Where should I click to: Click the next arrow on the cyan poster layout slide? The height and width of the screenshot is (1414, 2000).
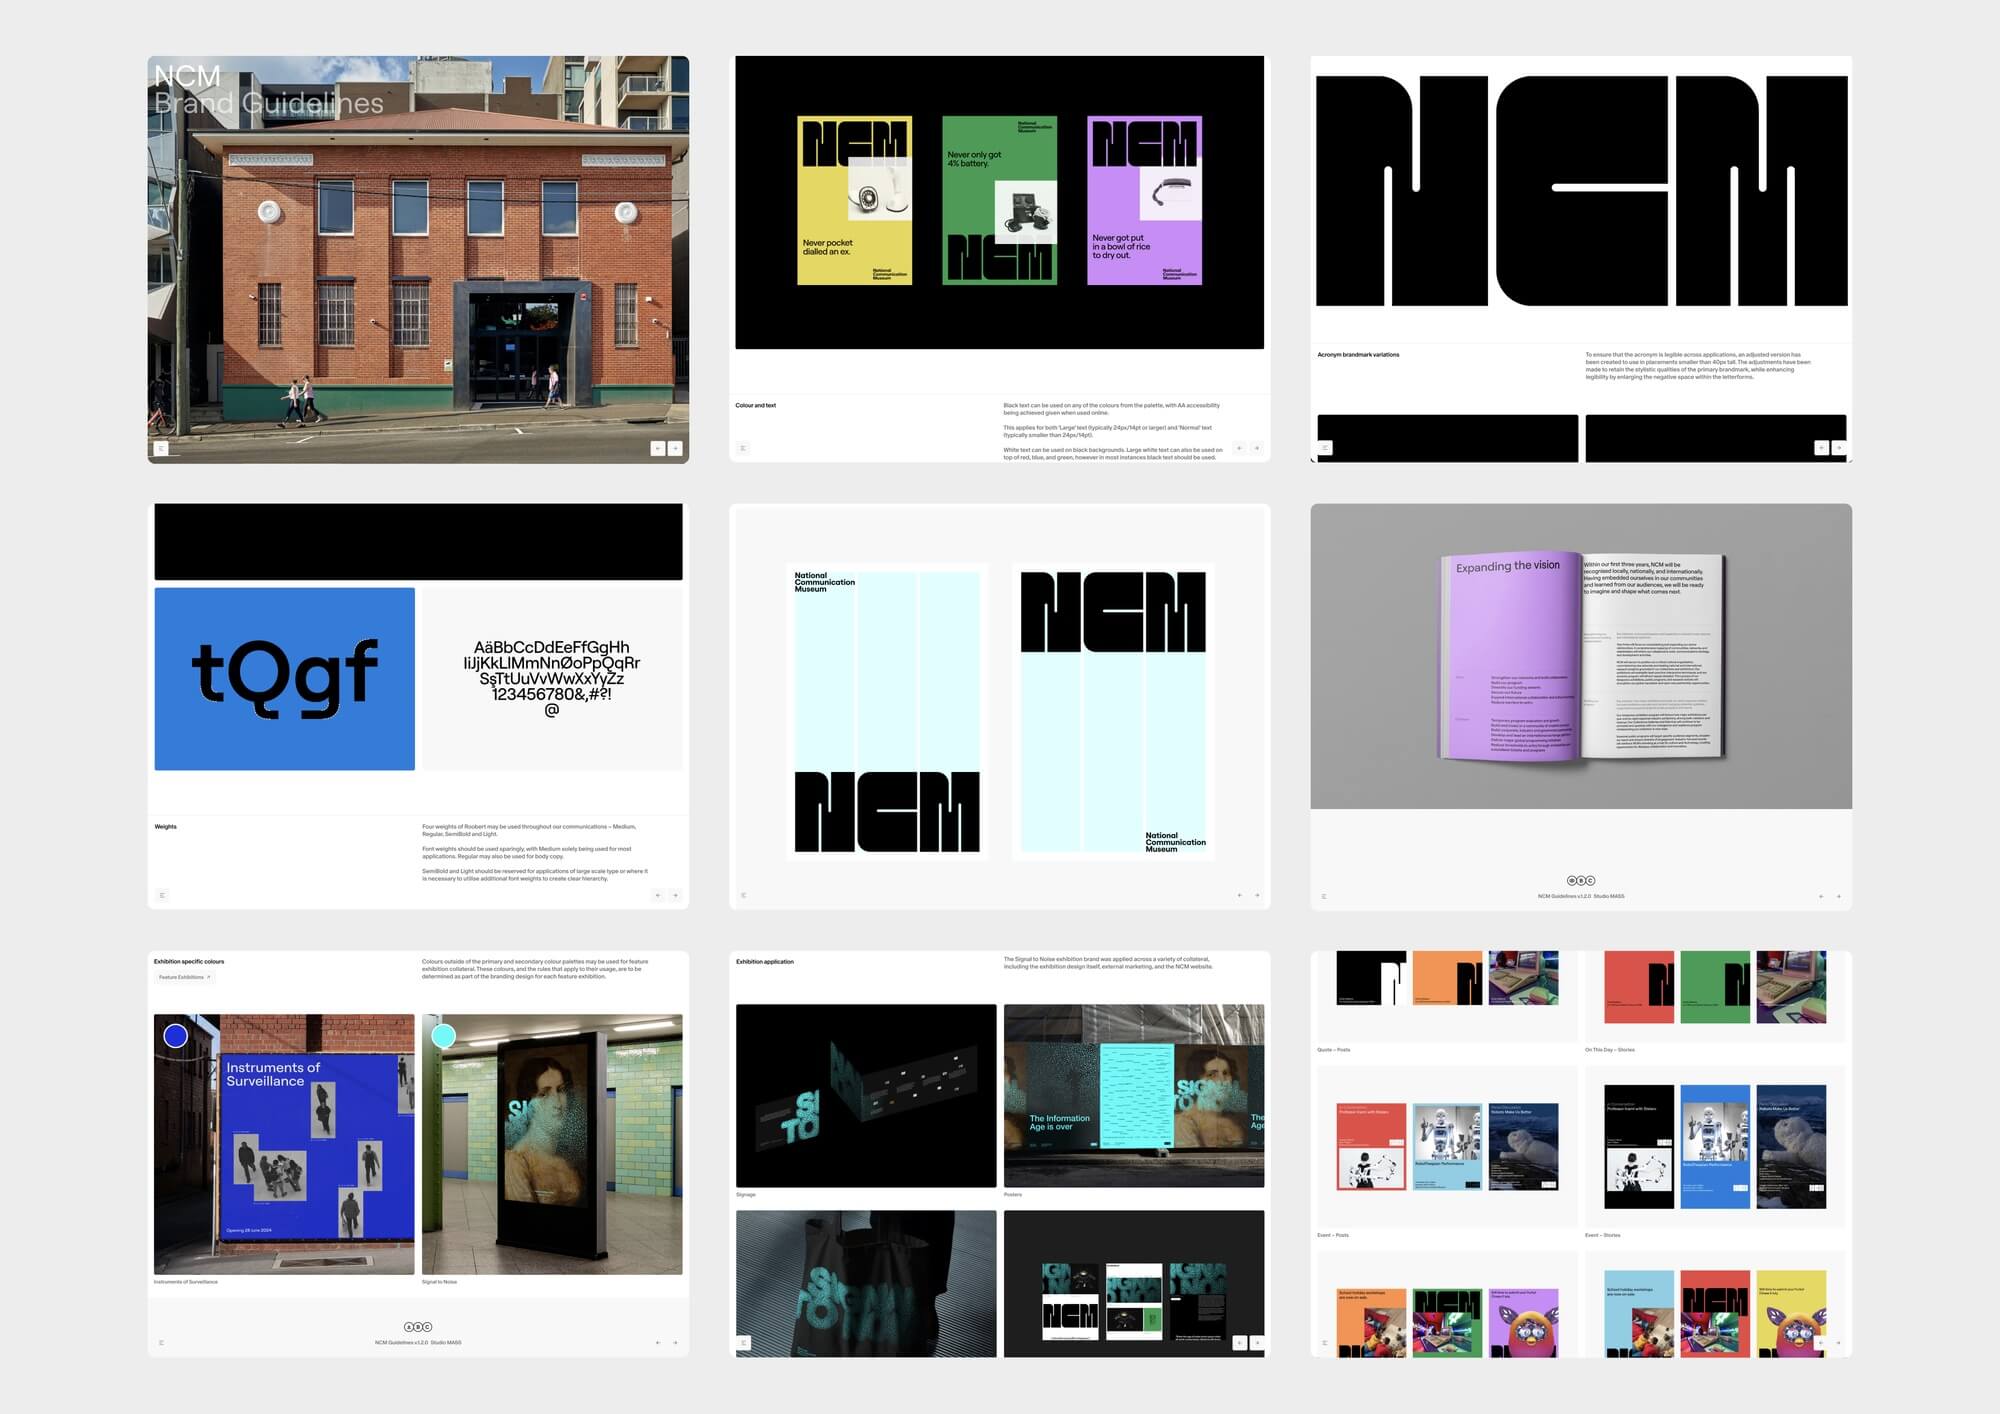(x=1257, y=895)
